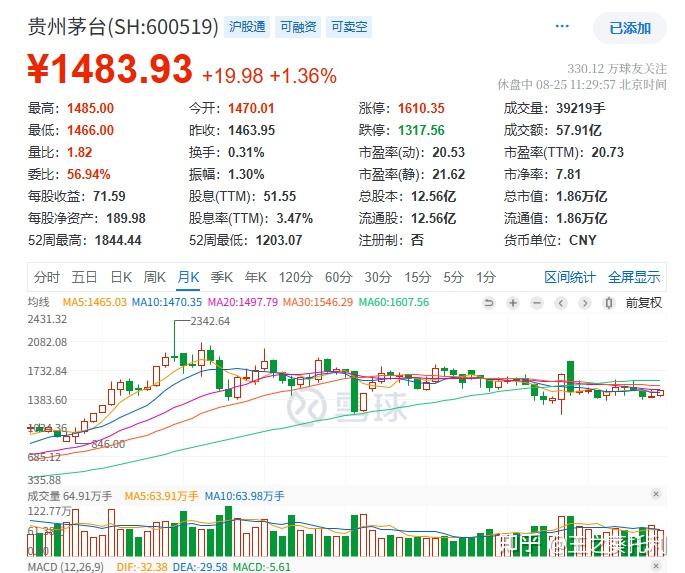Image resolution: width=685 pixels, height=573 pixels.
Task: Switch to the 分时 intraday tab
Action: pos(47,277)
